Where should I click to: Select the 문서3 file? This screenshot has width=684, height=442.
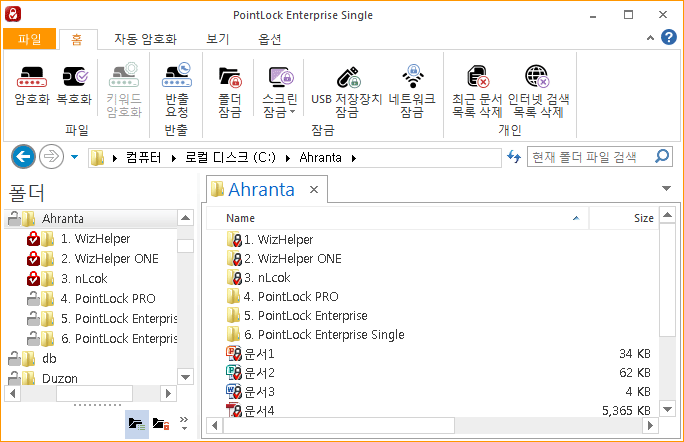[259, 392]
